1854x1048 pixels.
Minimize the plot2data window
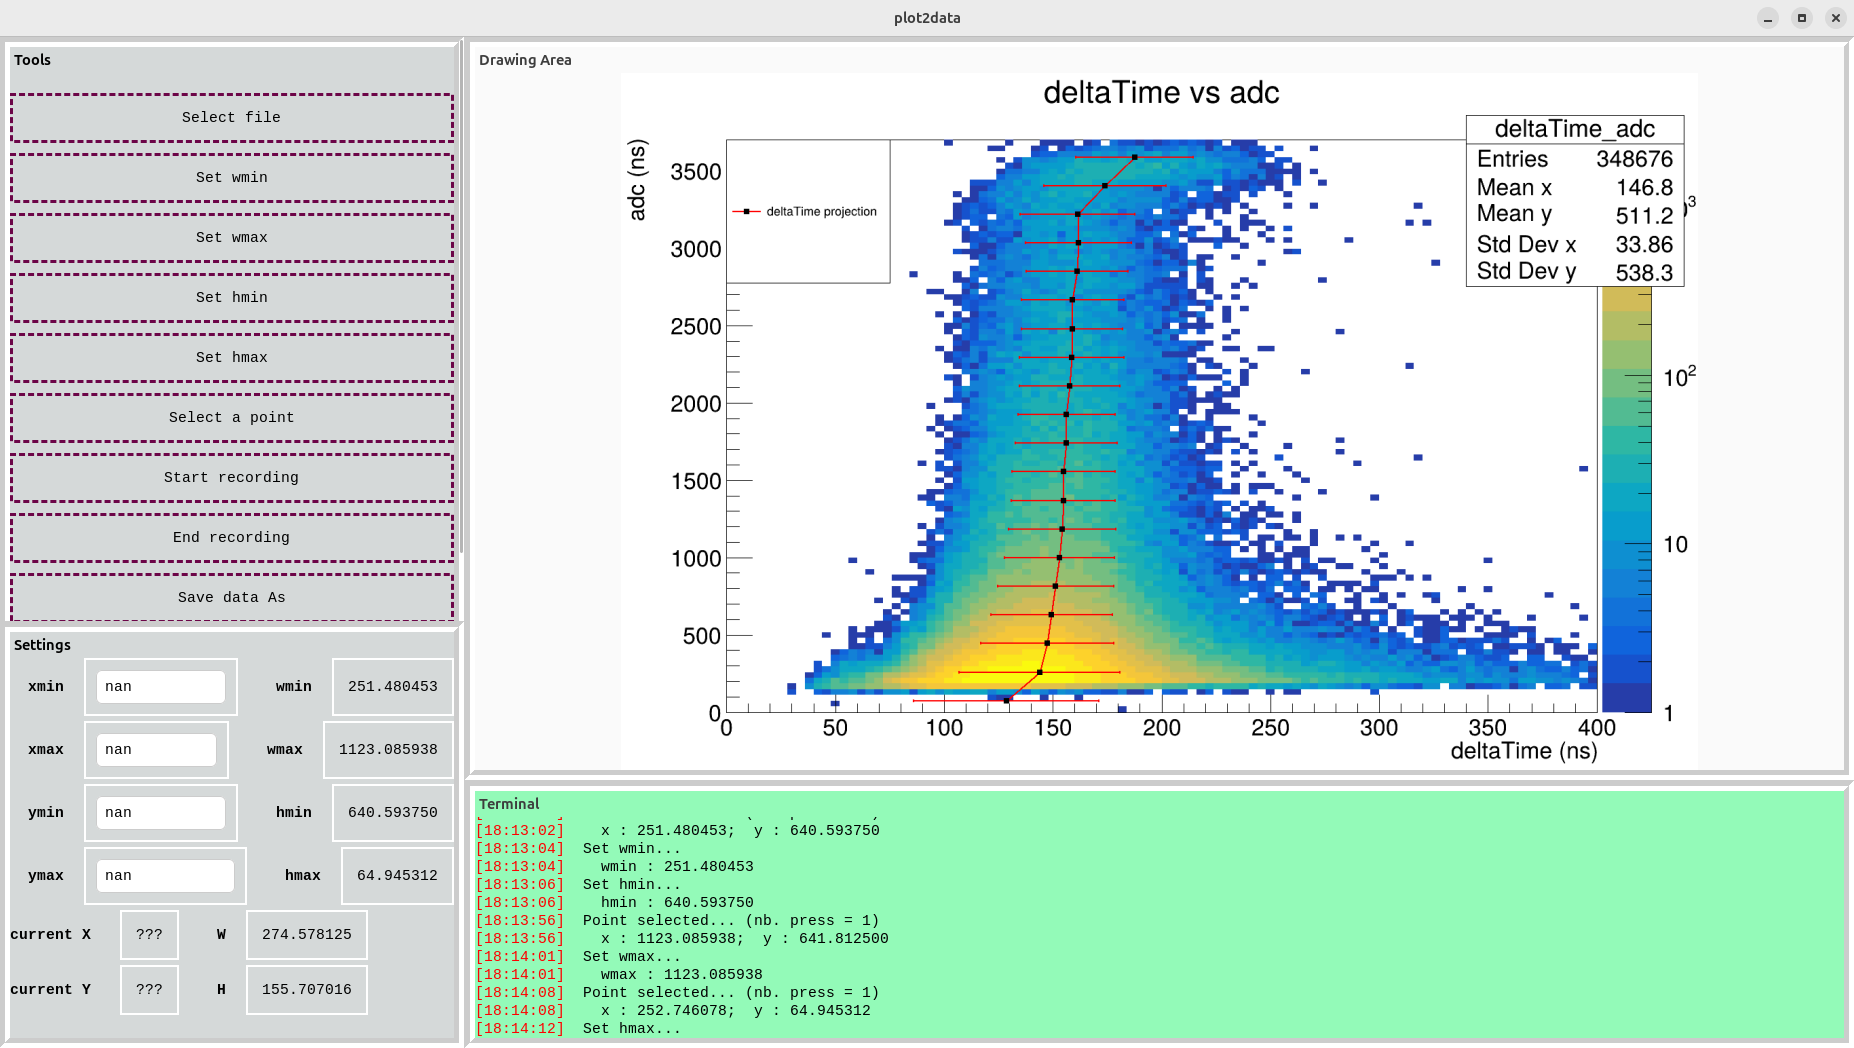[1768, 18]
